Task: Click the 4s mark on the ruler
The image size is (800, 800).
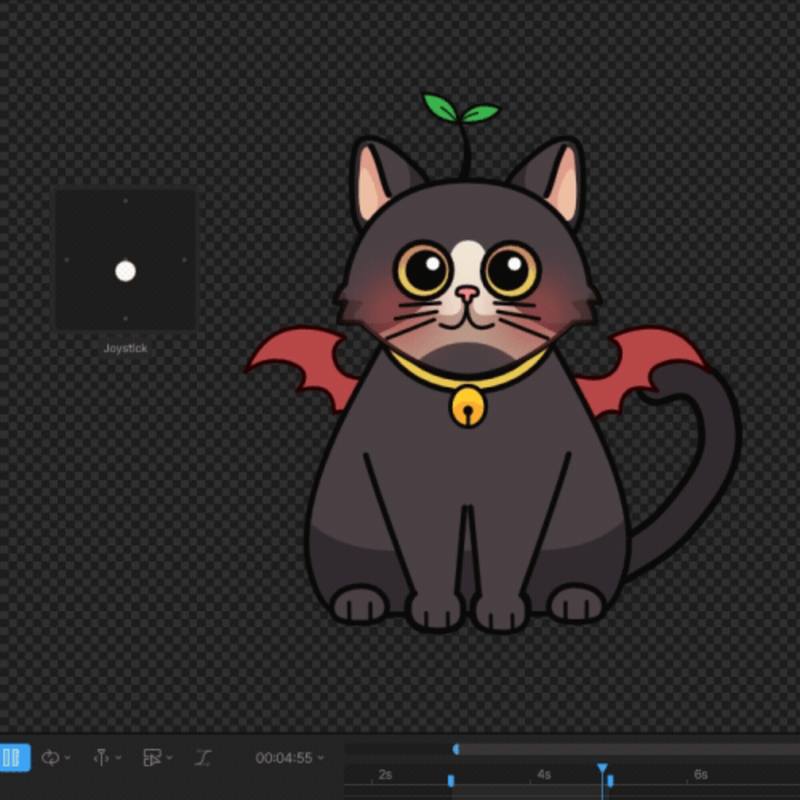Action: (x=544, y=774)
